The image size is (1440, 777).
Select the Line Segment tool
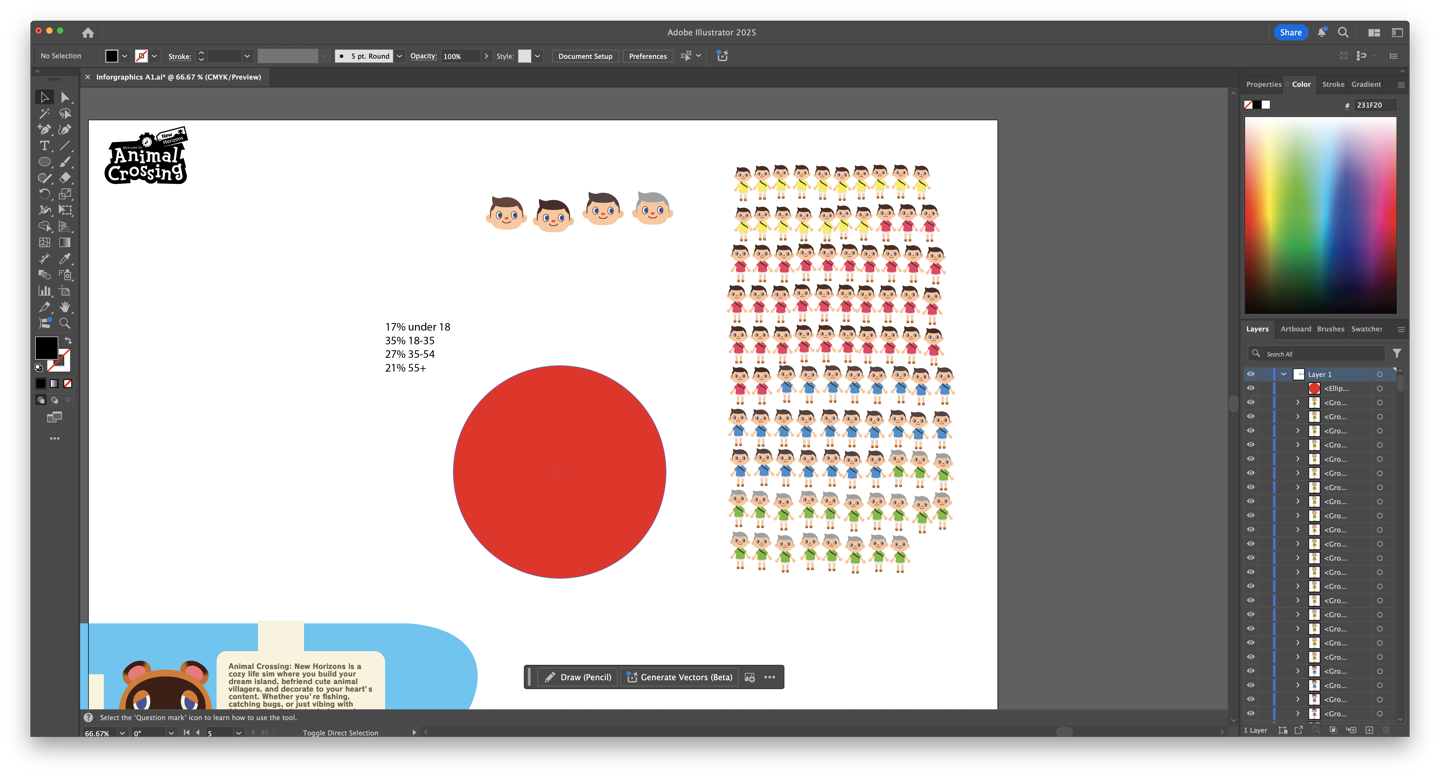[65, 146]
